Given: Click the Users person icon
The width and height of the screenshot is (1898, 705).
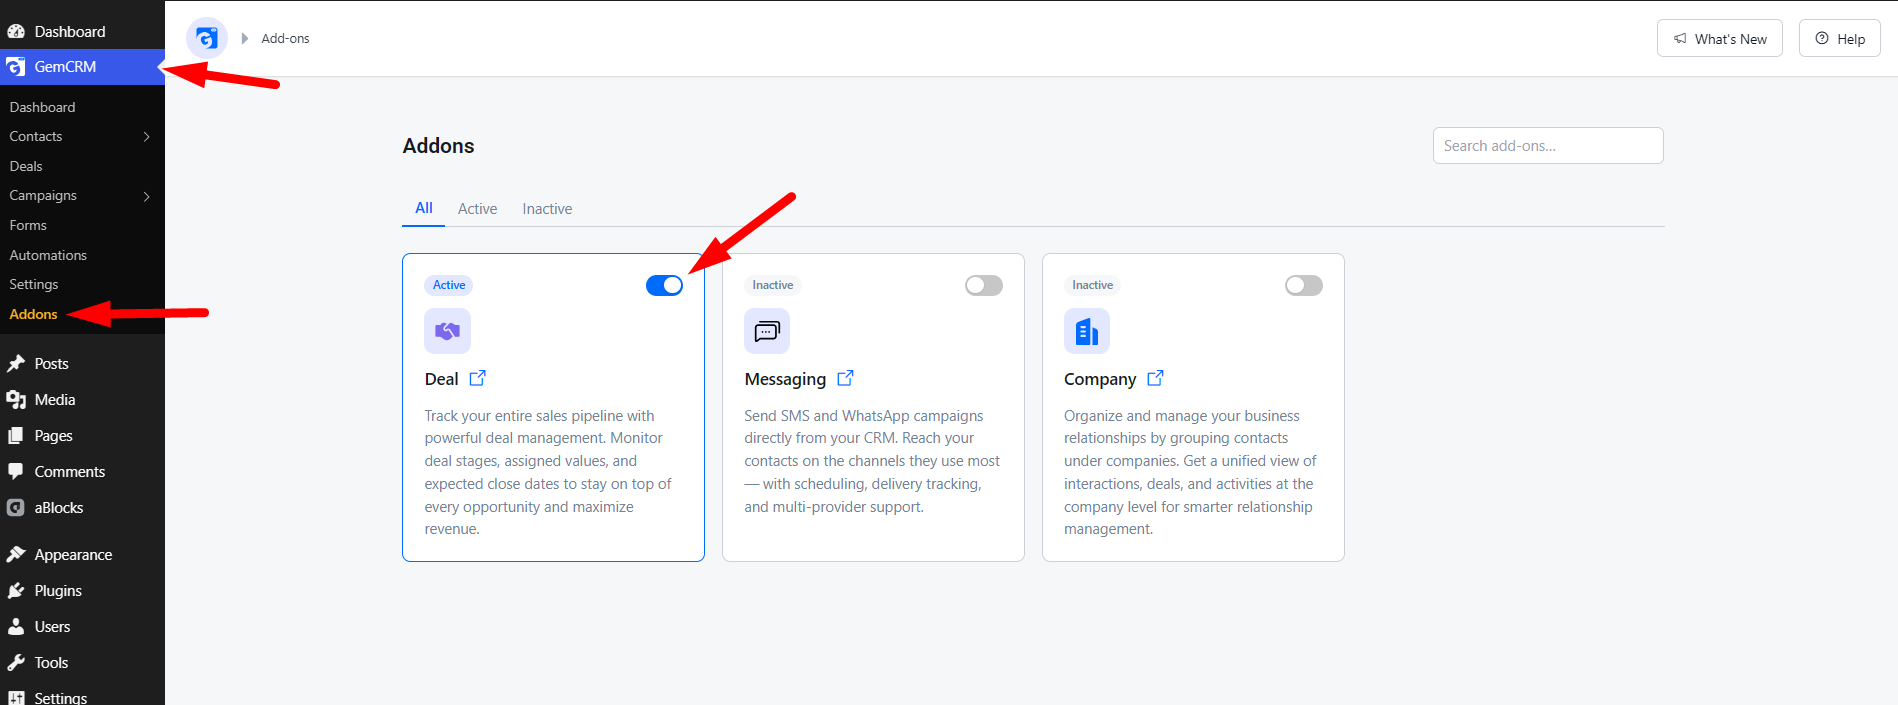Looking at the screenshot, I should tap(16, 627).
